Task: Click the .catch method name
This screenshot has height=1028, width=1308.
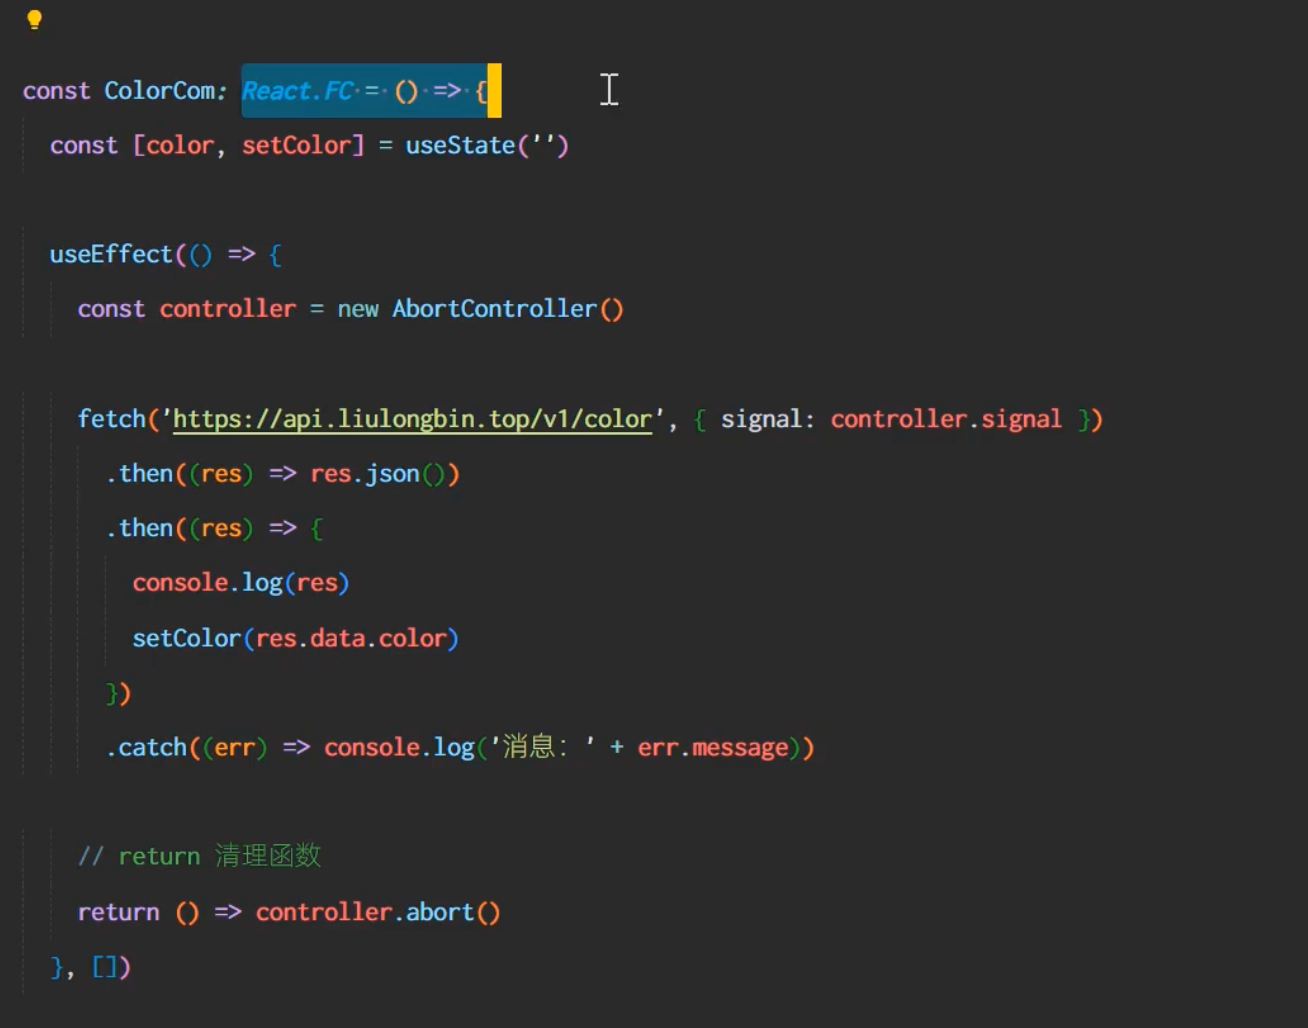Action: 152,748
